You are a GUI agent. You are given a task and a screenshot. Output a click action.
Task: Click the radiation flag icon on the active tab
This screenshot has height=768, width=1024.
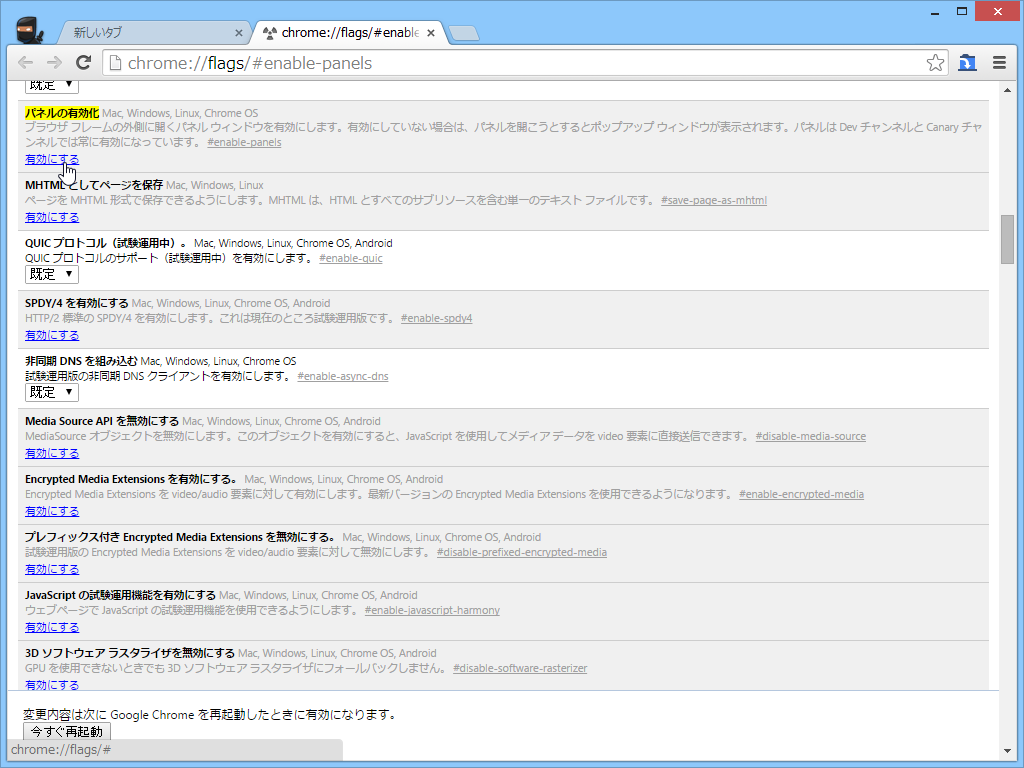tap(268, 31)
